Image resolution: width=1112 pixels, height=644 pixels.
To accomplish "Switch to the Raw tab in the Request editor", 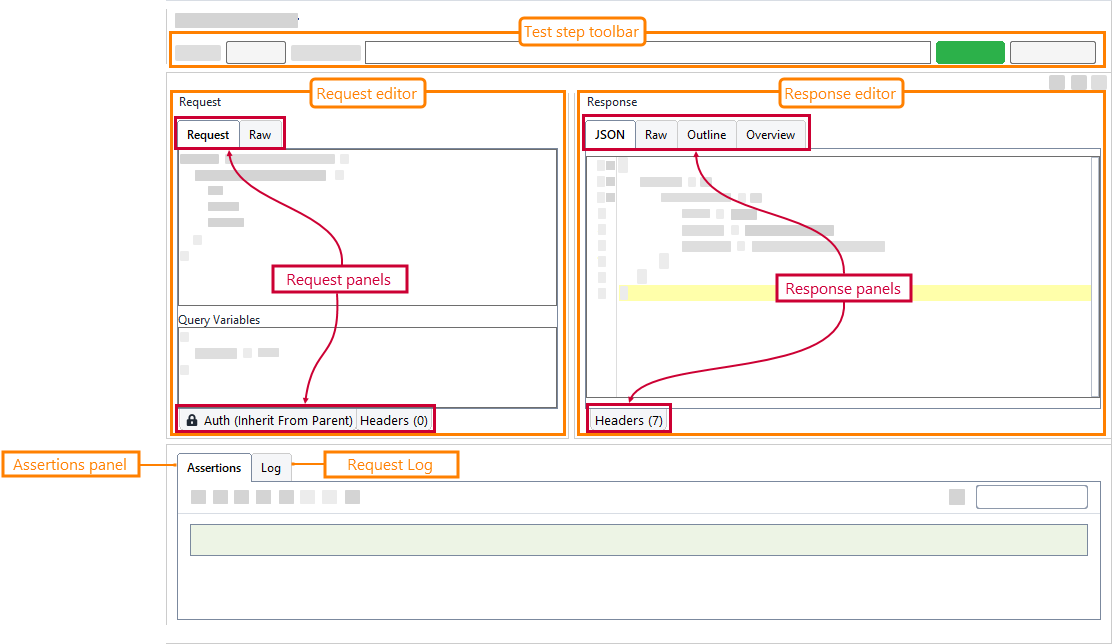I will tap(260, 134).
